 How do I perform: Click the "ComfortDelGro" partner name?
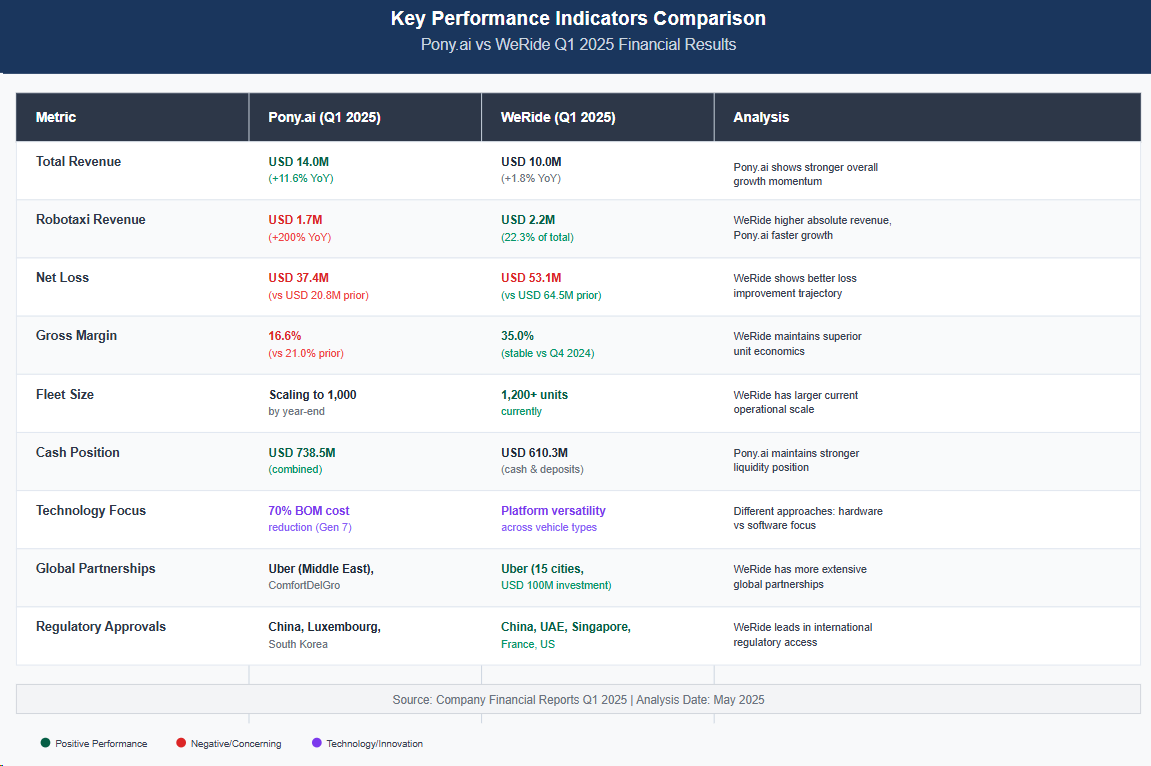pos(305,585)
